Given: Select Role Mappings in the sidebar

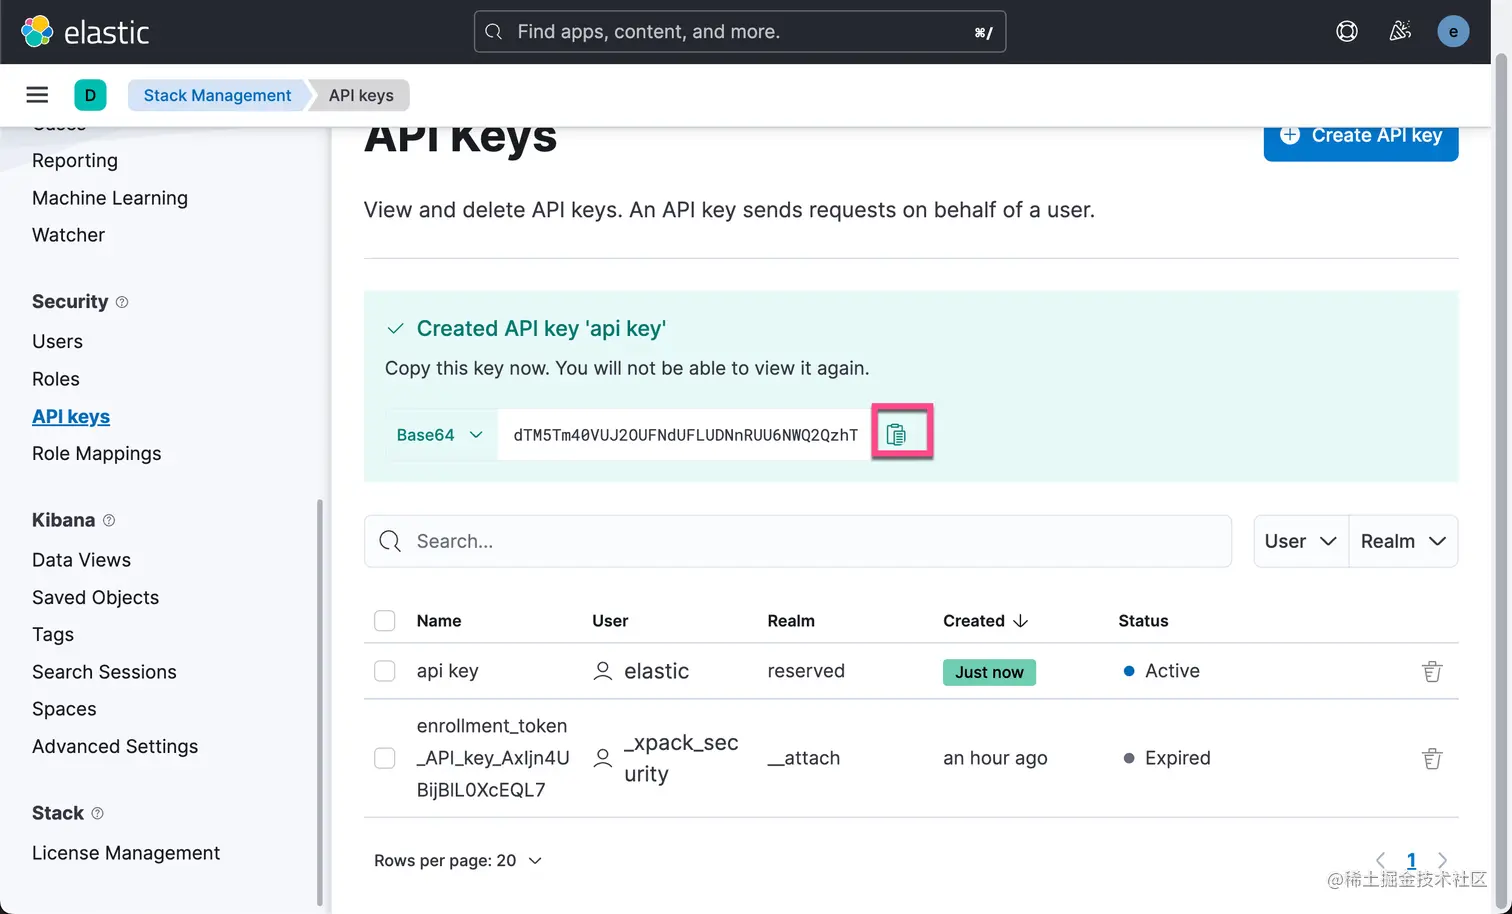Looking at the screenshot, I should pyautogui.click(x=96, y=453).
